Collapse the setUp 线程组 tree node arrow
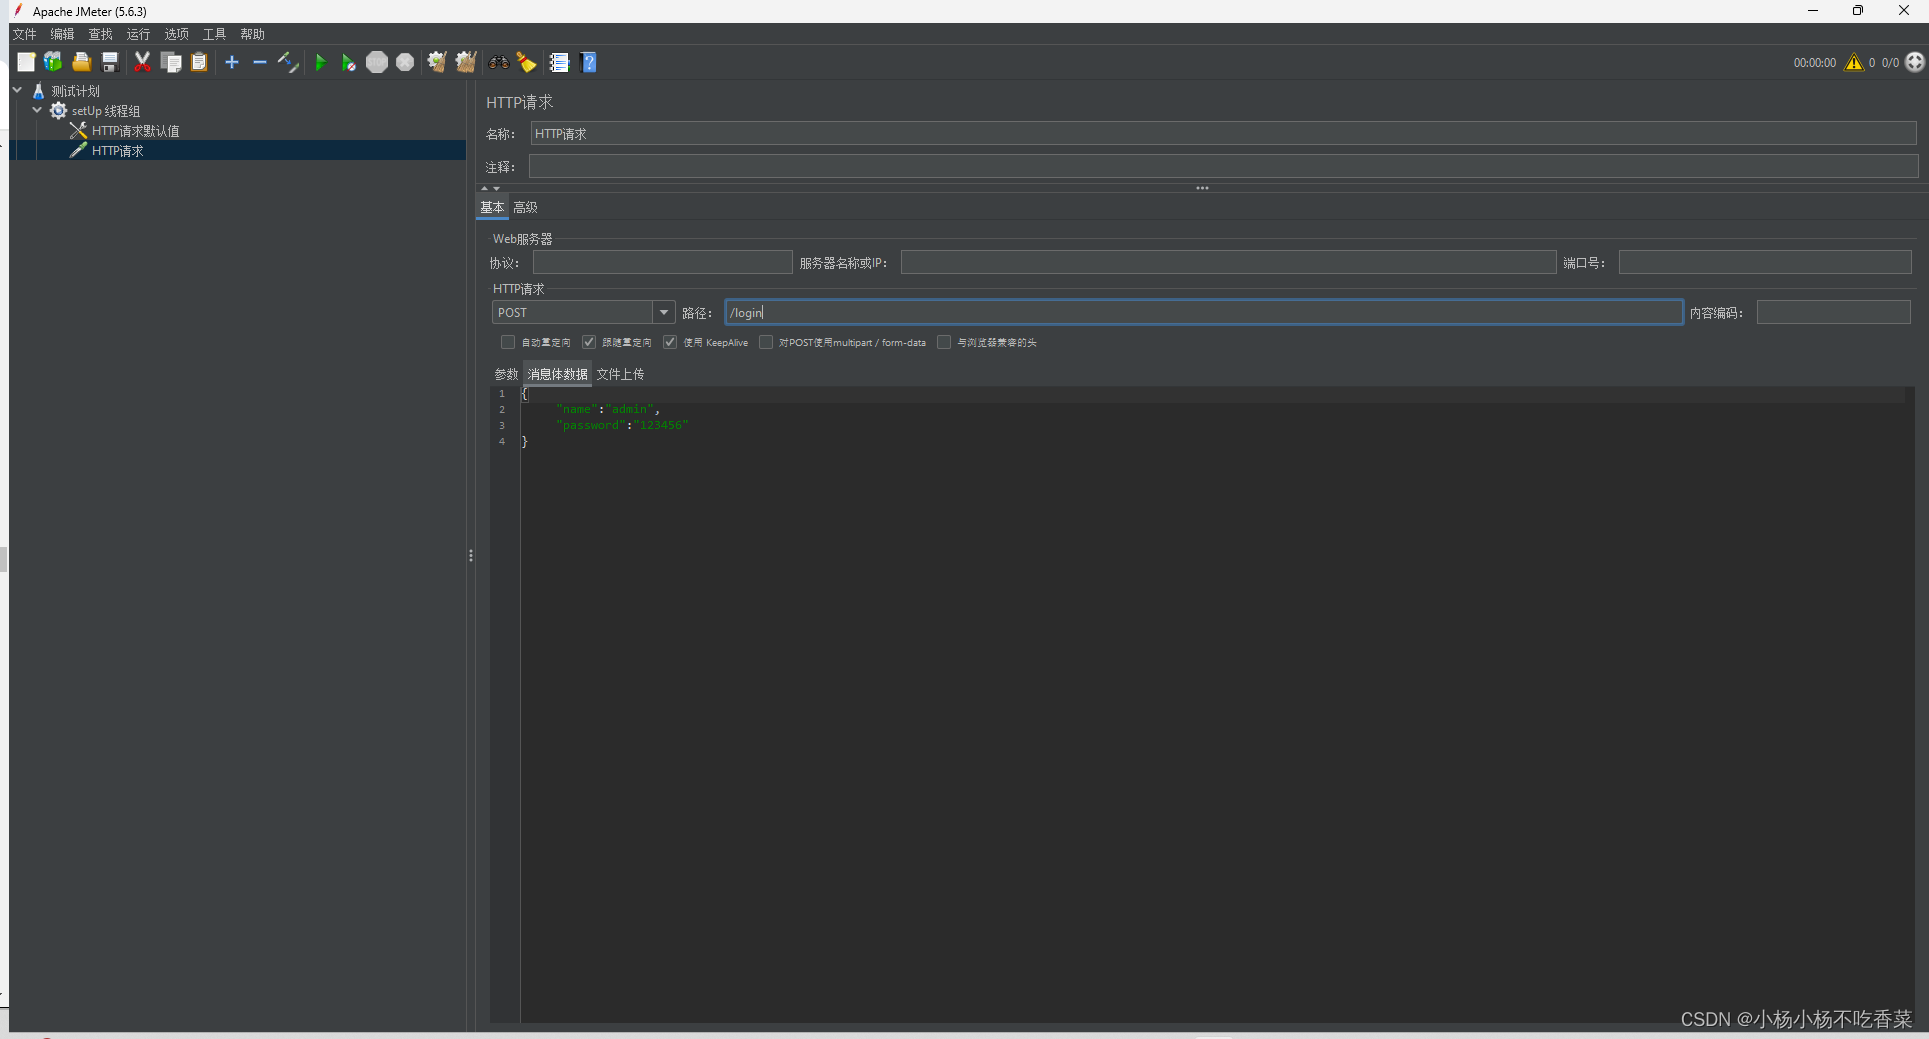This screenshot has width=1929, height=1039. point(37,110)
